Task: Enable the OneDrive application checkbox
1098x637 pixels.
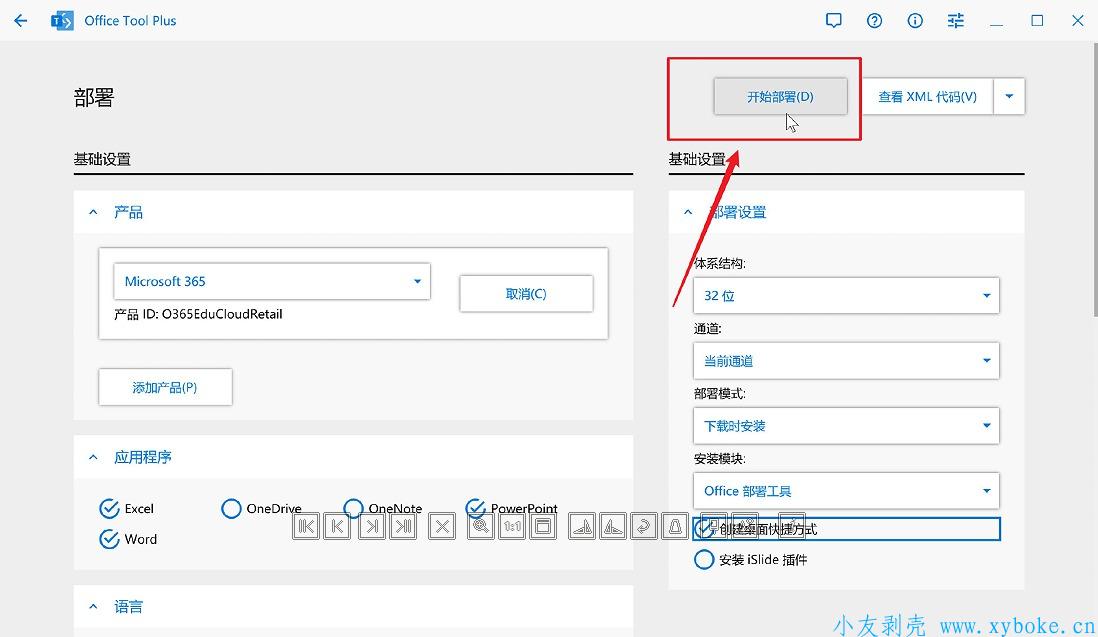Action: point(231,509)
